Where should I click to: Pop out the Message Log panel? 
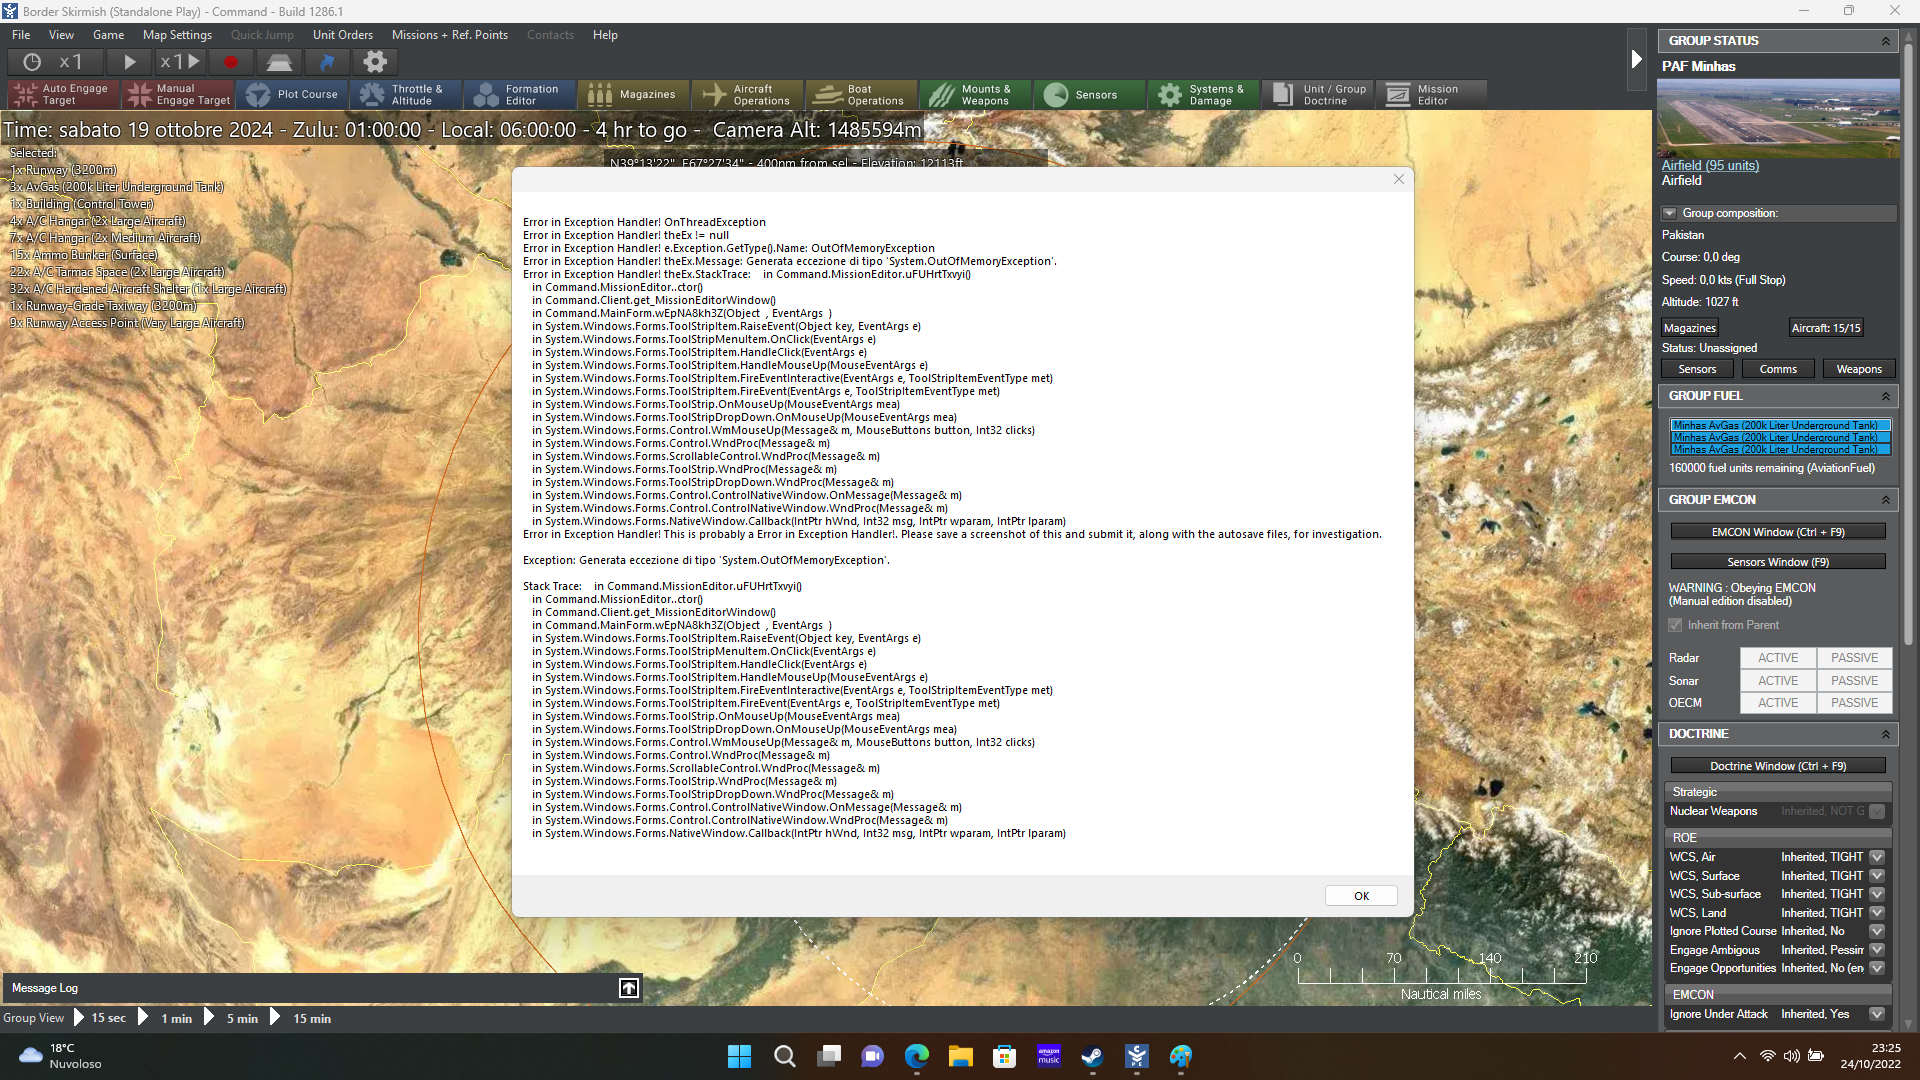629,988
